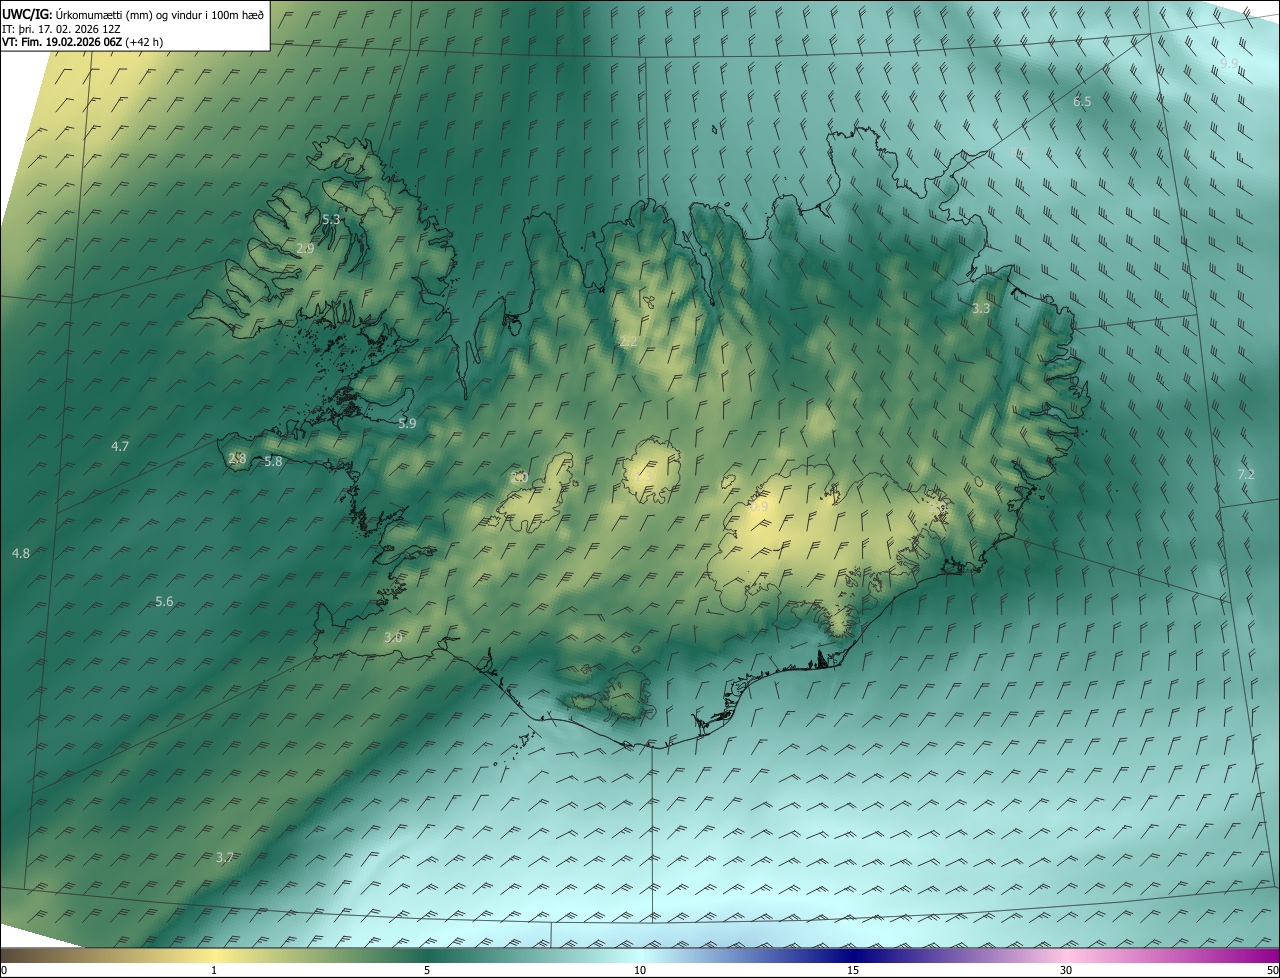Click the colorbar tick label 30

tap(1066, 971)
